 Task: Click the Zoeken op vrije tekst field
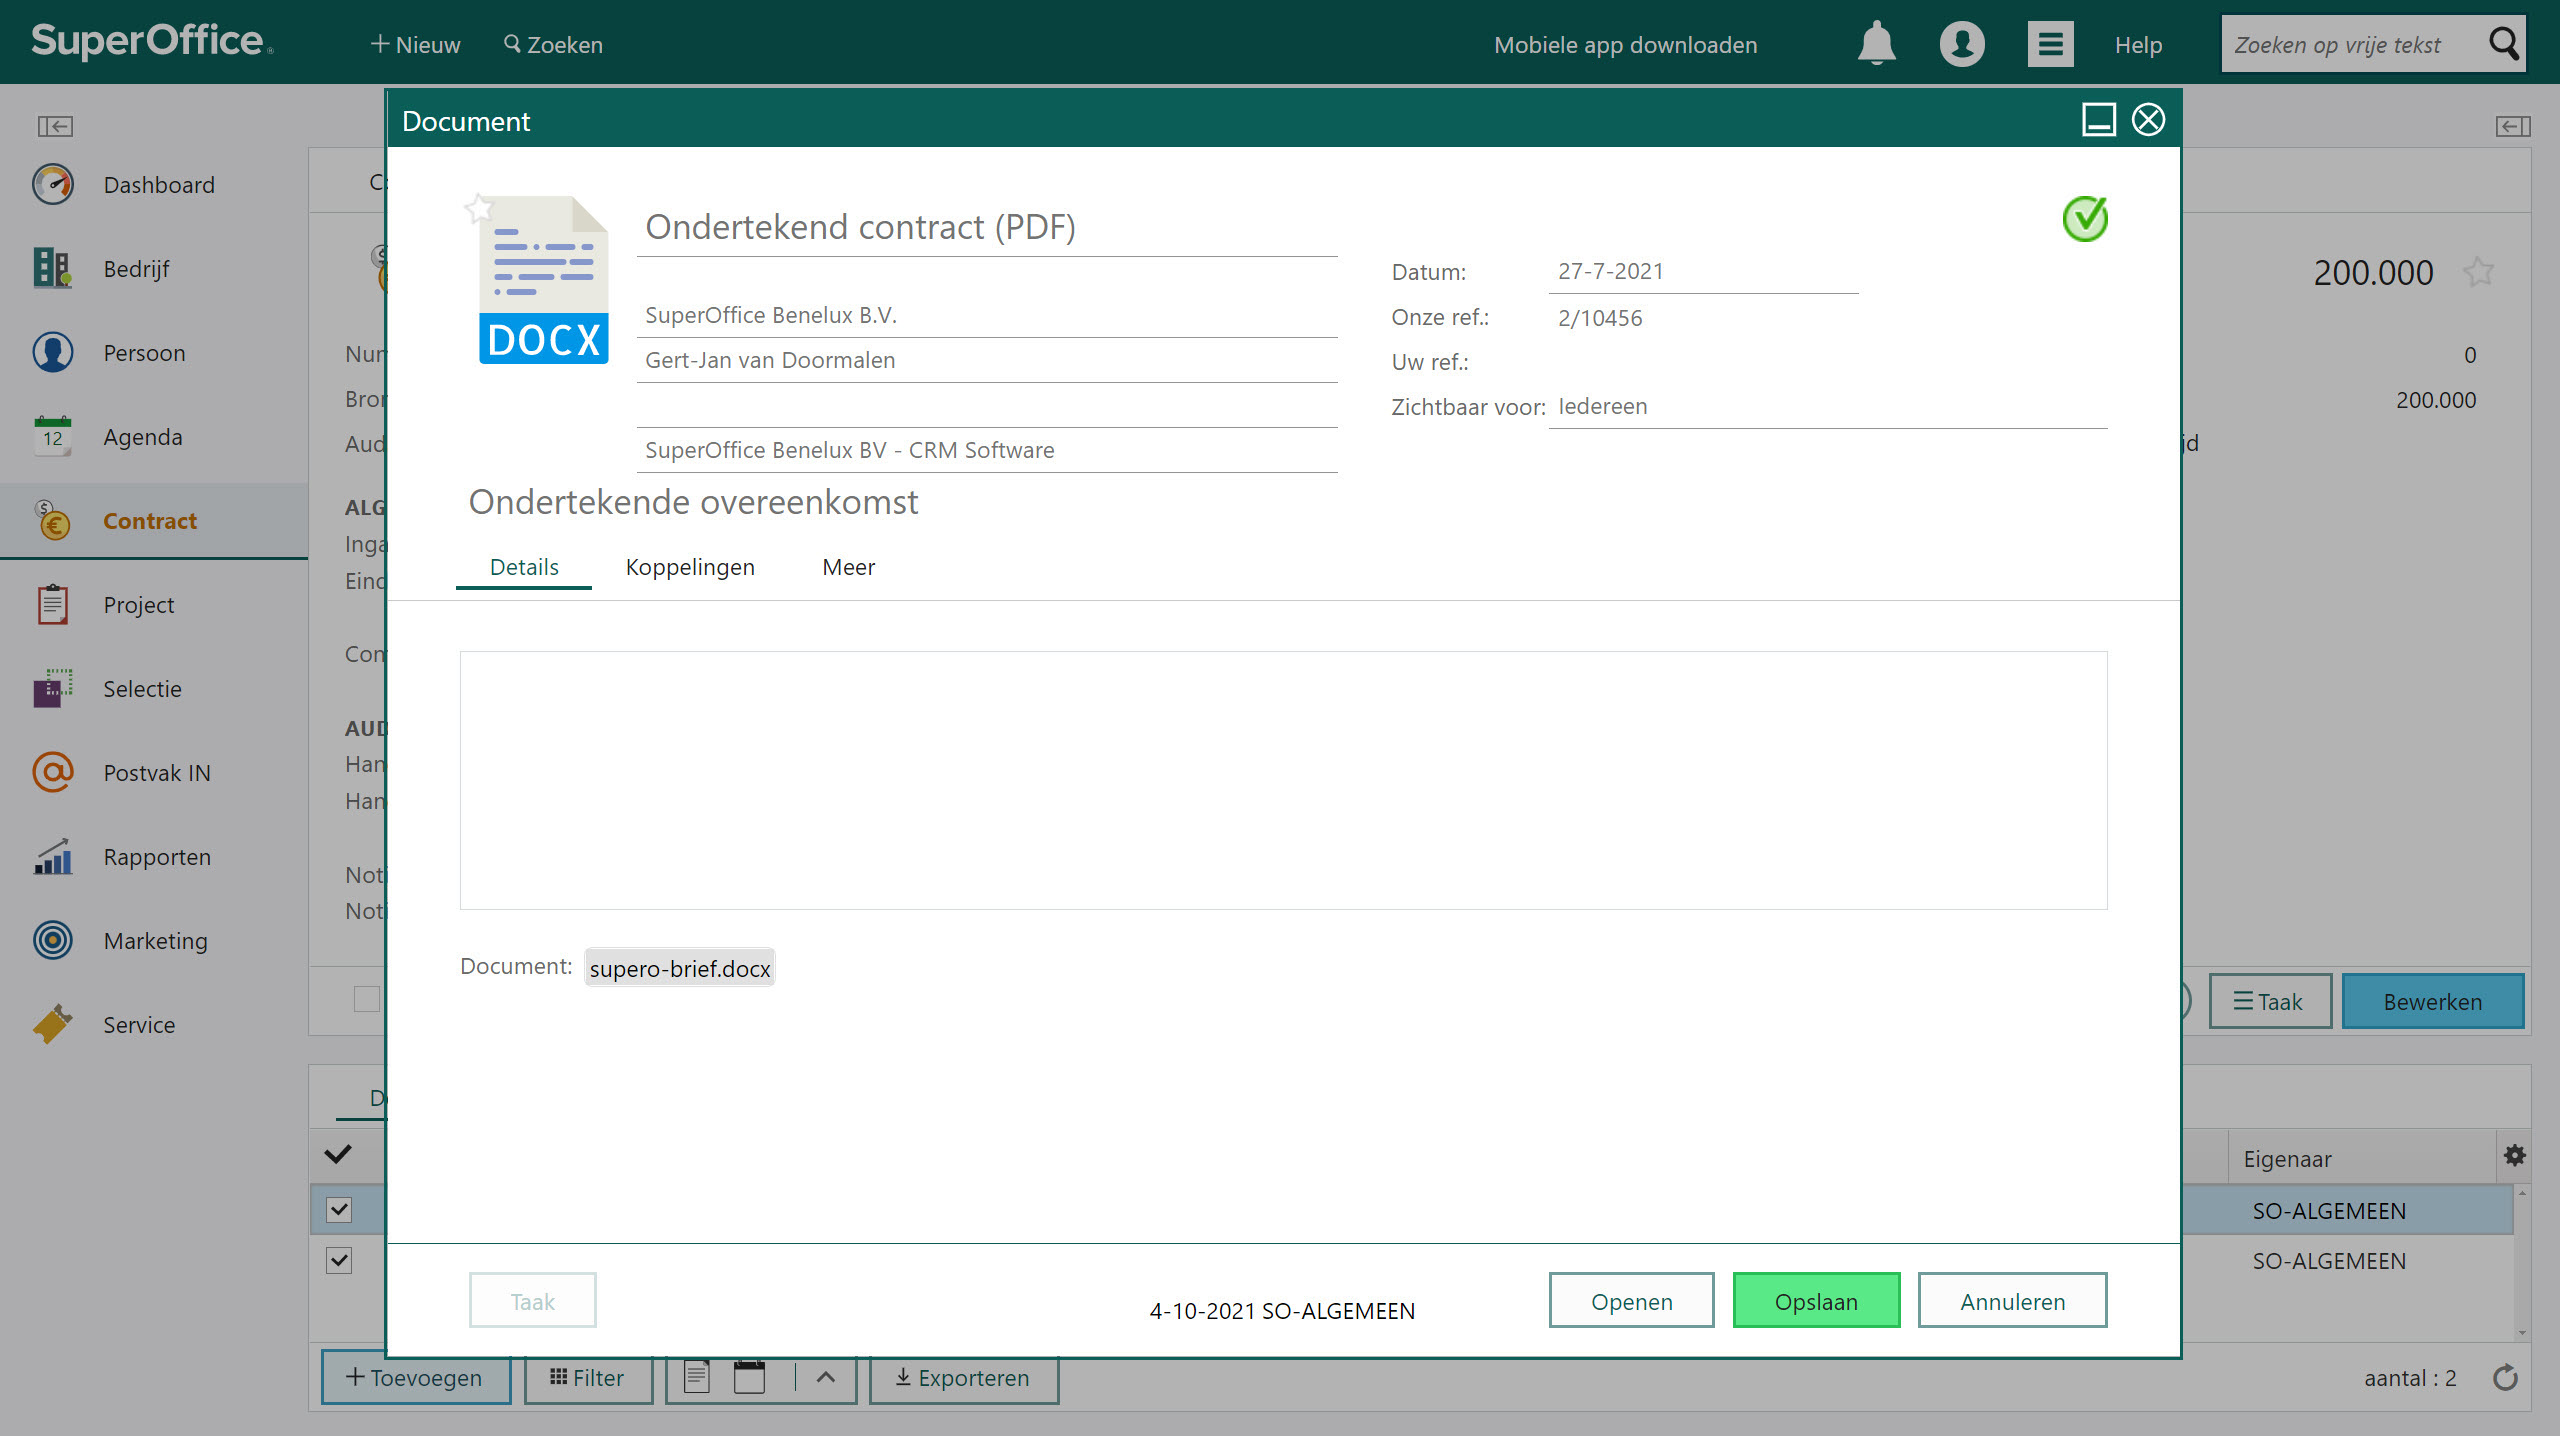[x=2353, y=45]
